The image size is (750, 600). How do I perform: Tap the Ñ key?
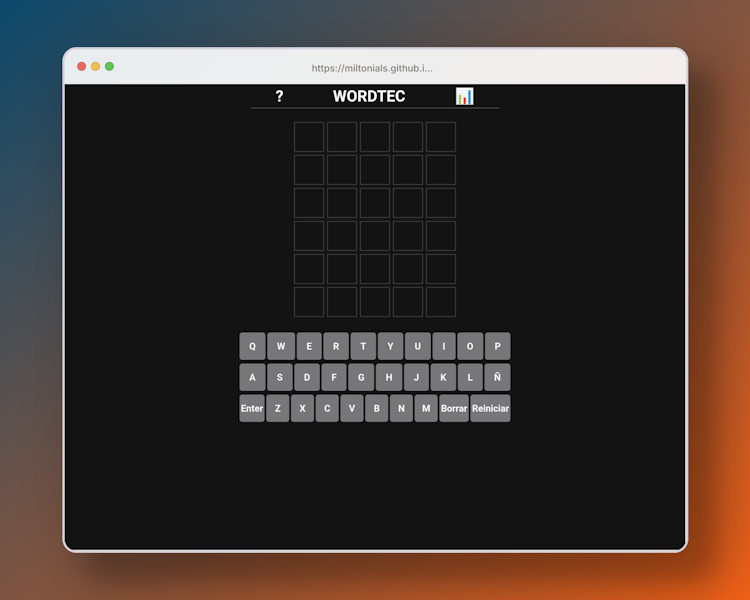(497, 377)
